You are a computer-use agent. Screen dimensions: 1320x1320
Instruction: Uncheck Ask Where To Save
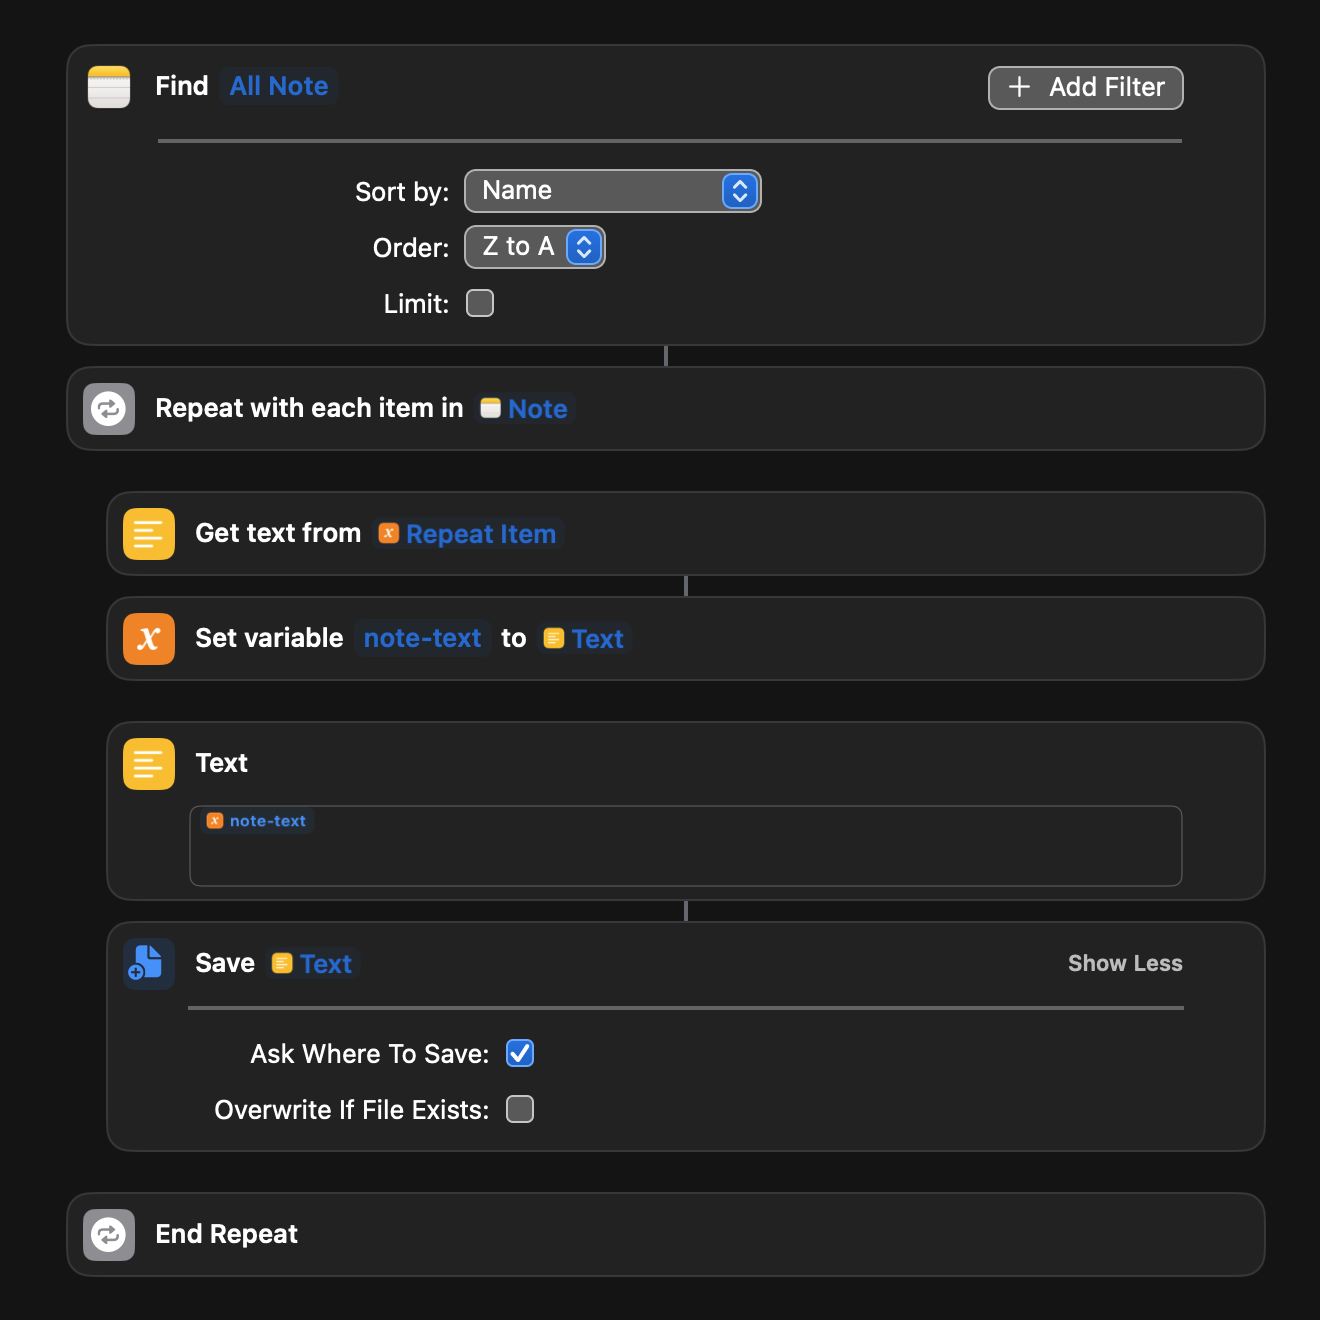(x=520, y=1053)
